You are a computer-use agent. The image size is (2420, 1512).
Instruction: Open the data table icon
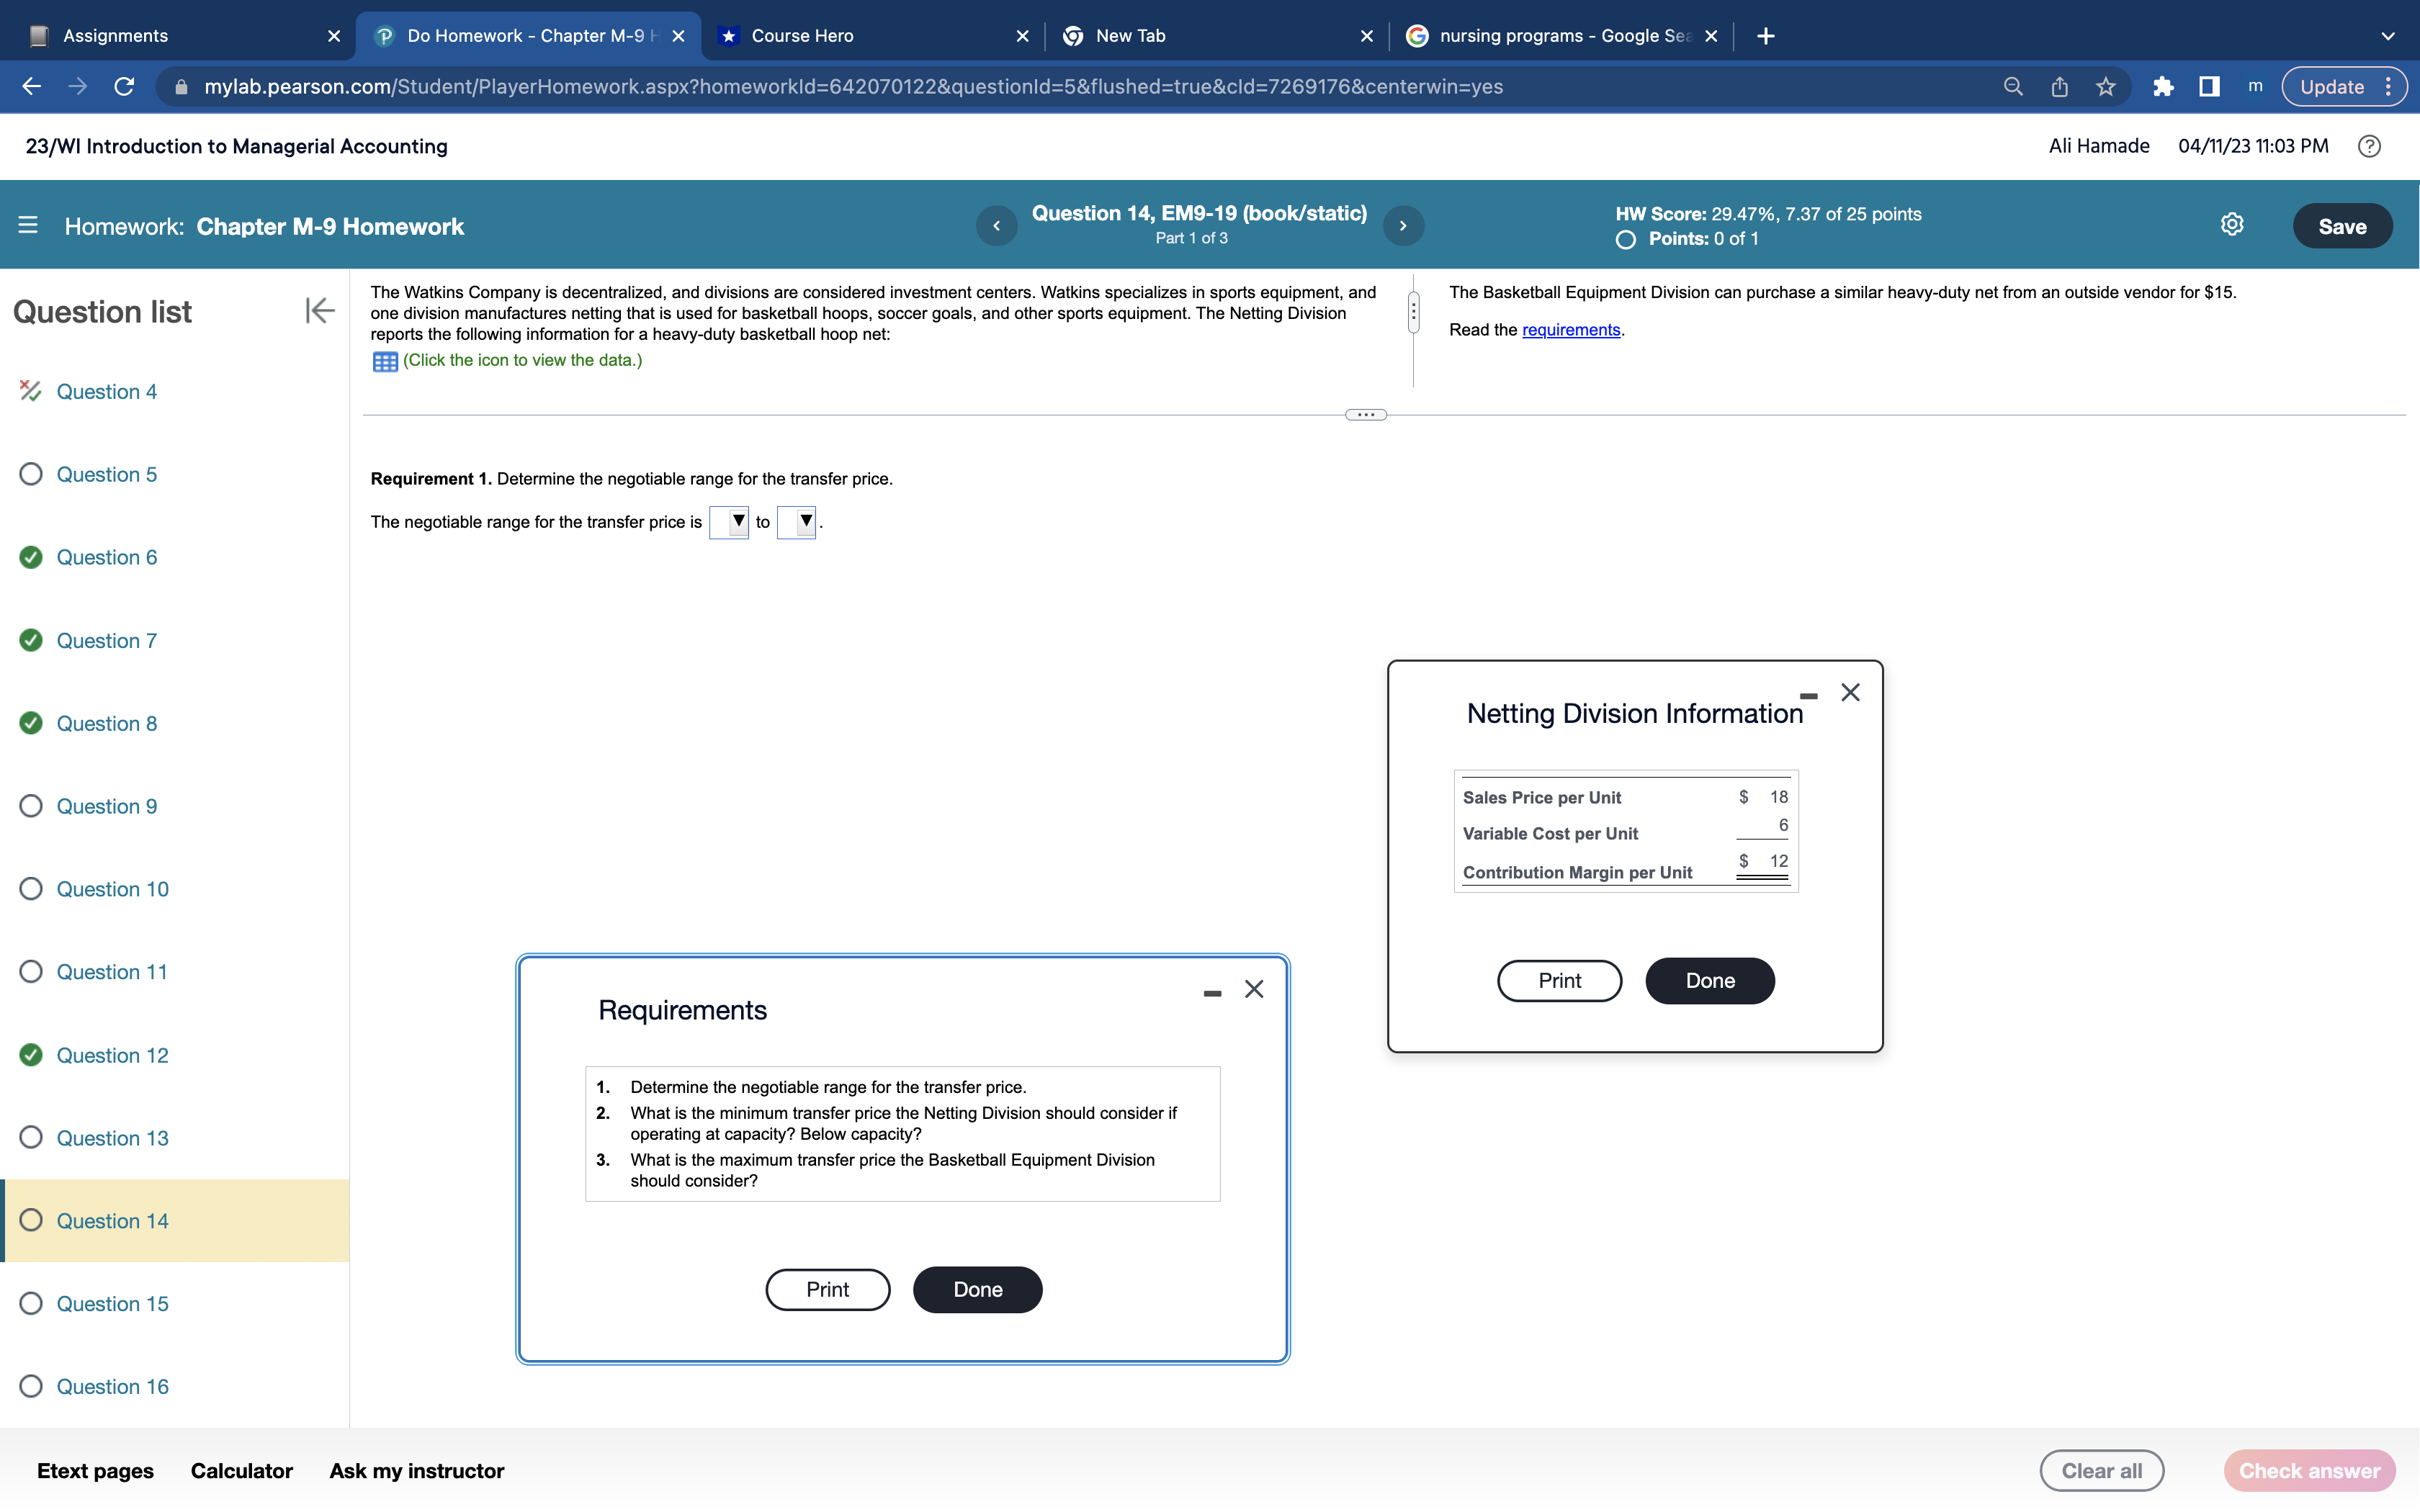tap(384, 361)
